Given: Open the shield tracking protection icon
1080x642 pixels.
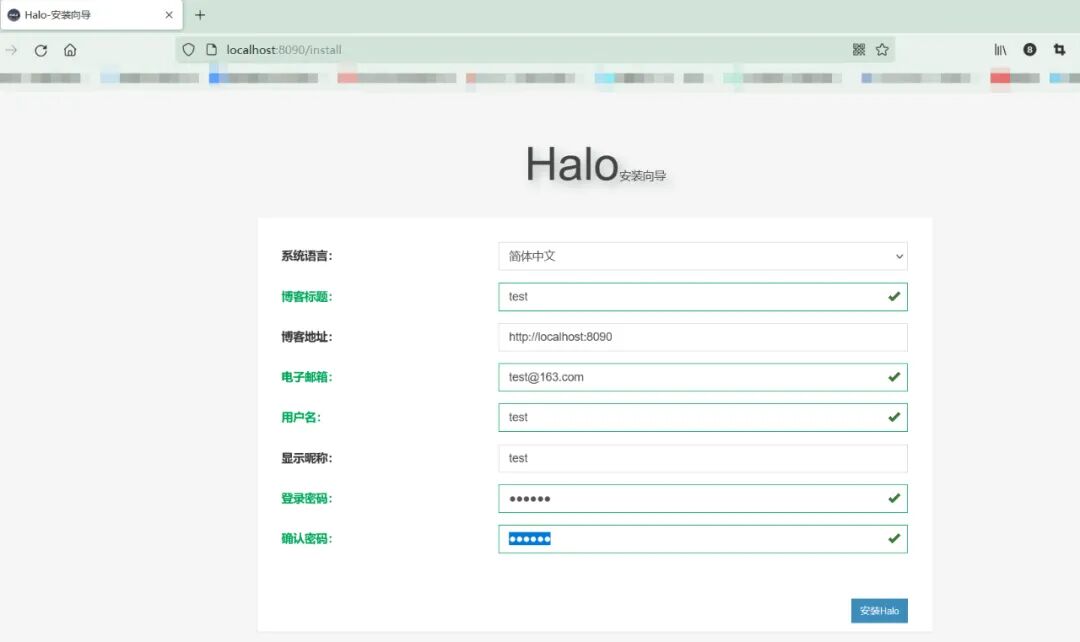Looking at the screenshot, I should tap(189, 50).
